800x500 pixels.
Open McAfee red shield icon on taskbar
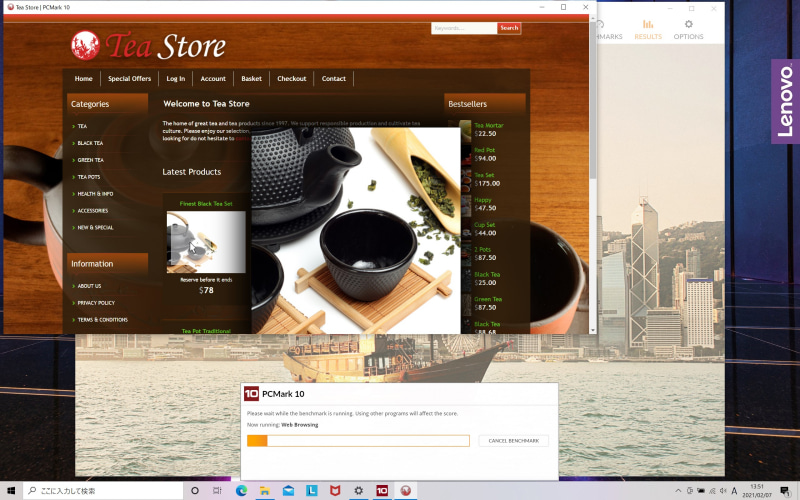(x=335, y=490)
